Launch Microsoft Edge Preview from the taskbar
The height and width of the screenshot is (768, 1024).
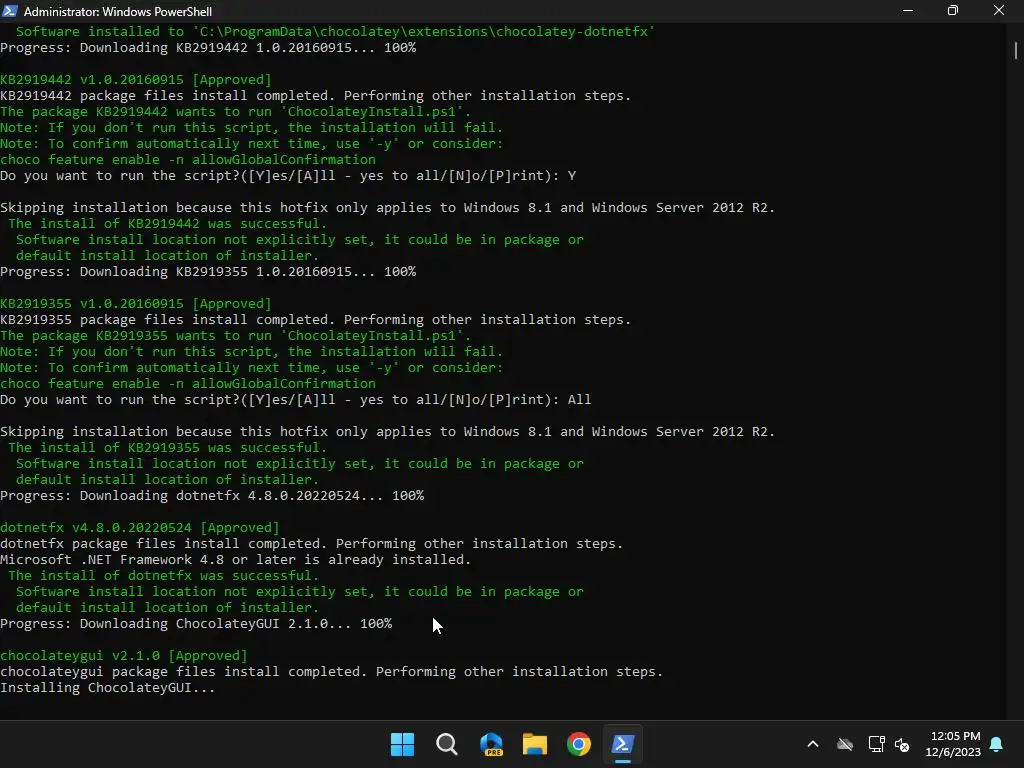tap(491, 744)
